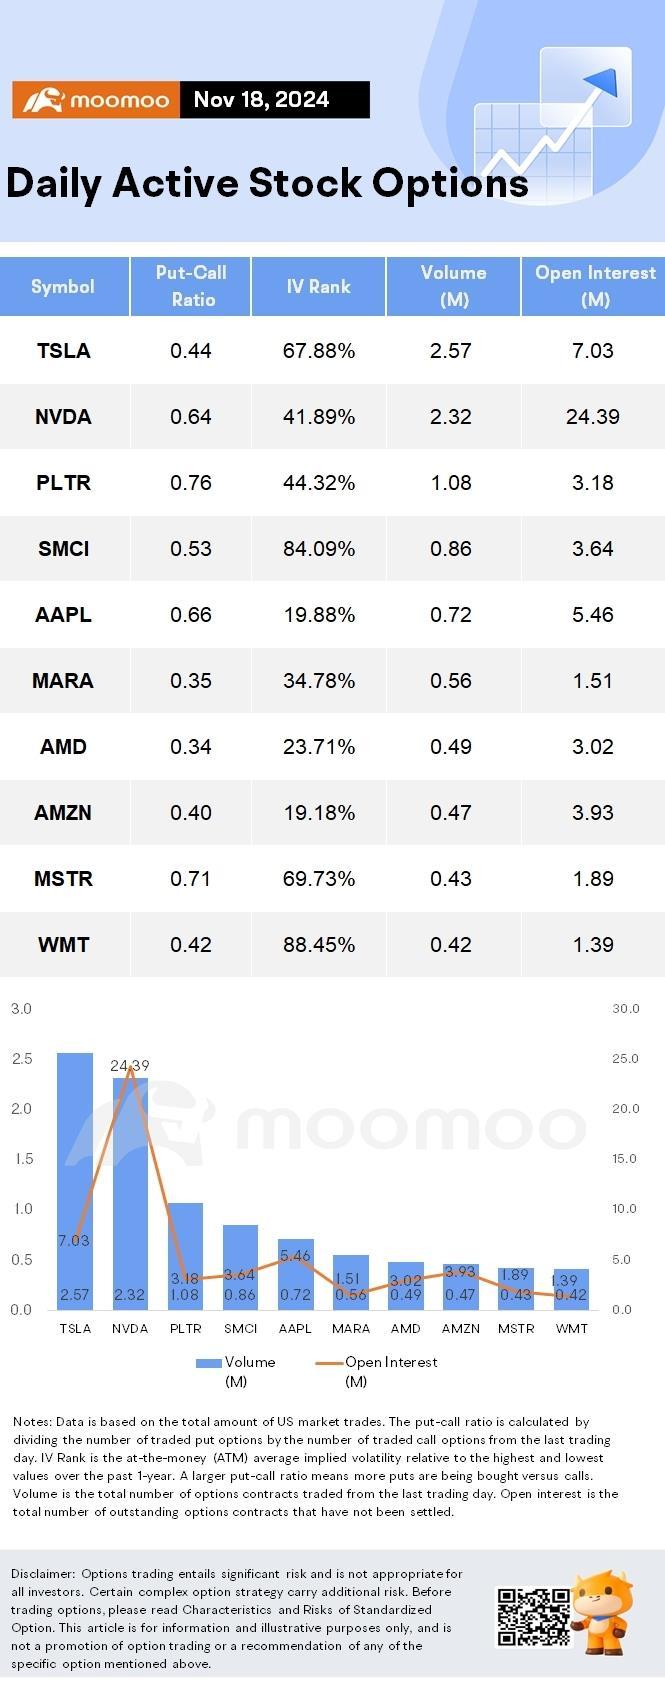Image resolution: width=665 pixels, height=1685 pixels.
Task: Select the MSTR row in the table
Action: (332, 879)
